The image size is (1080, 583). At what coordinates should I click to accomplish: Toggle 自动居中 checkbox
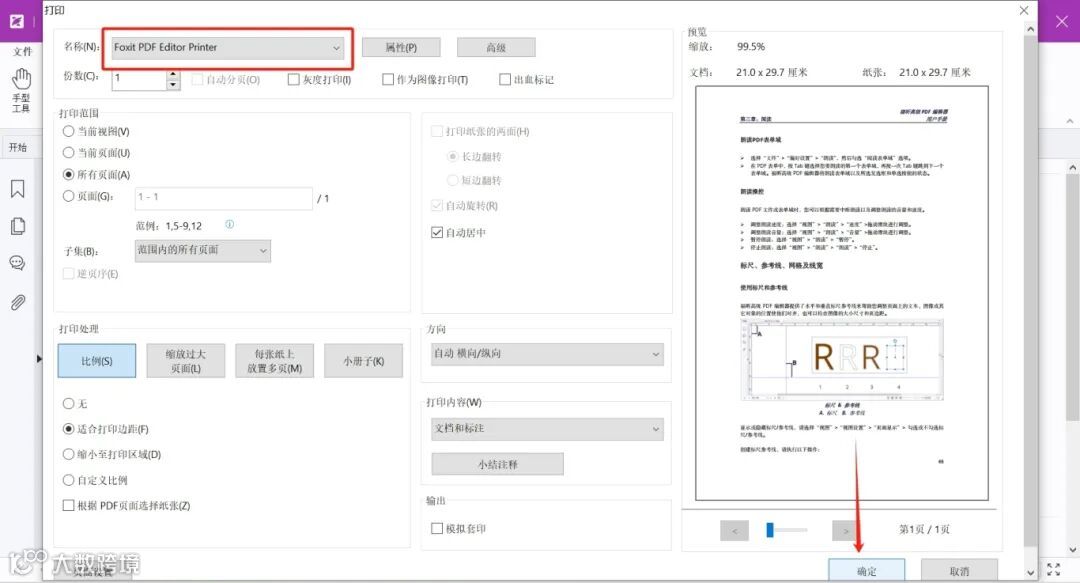(437, 233)
